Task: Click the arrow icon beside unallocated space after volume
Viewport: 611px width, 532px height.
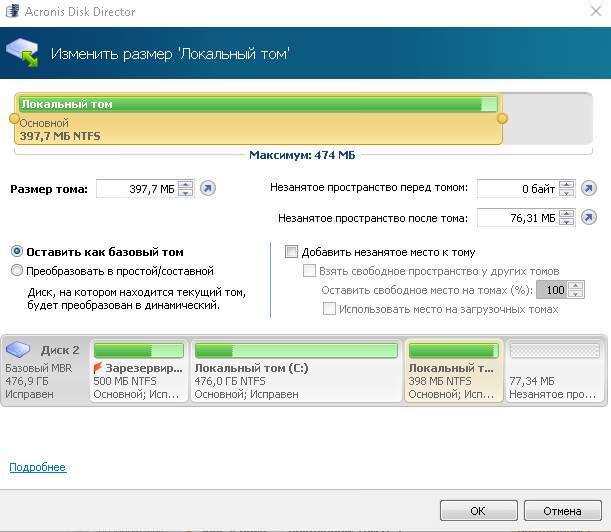Action: (589, 217)
